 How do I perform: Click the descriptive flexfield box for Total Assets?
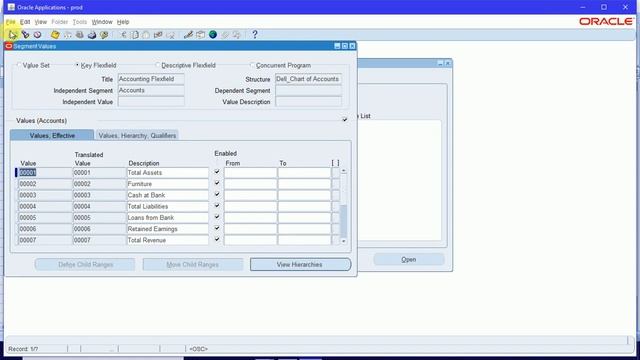[336, 173]
